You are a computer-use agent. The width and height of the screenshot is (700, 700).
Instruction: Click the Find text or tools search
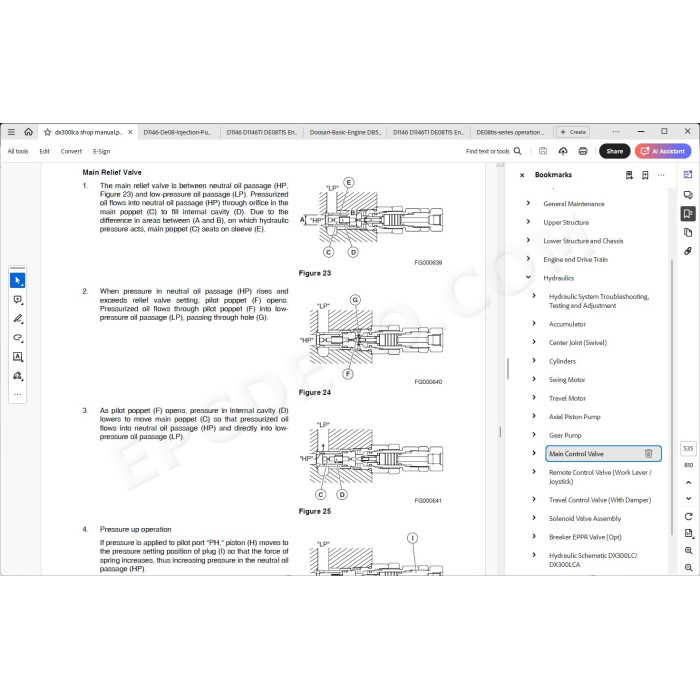click(x=493, y=151)
